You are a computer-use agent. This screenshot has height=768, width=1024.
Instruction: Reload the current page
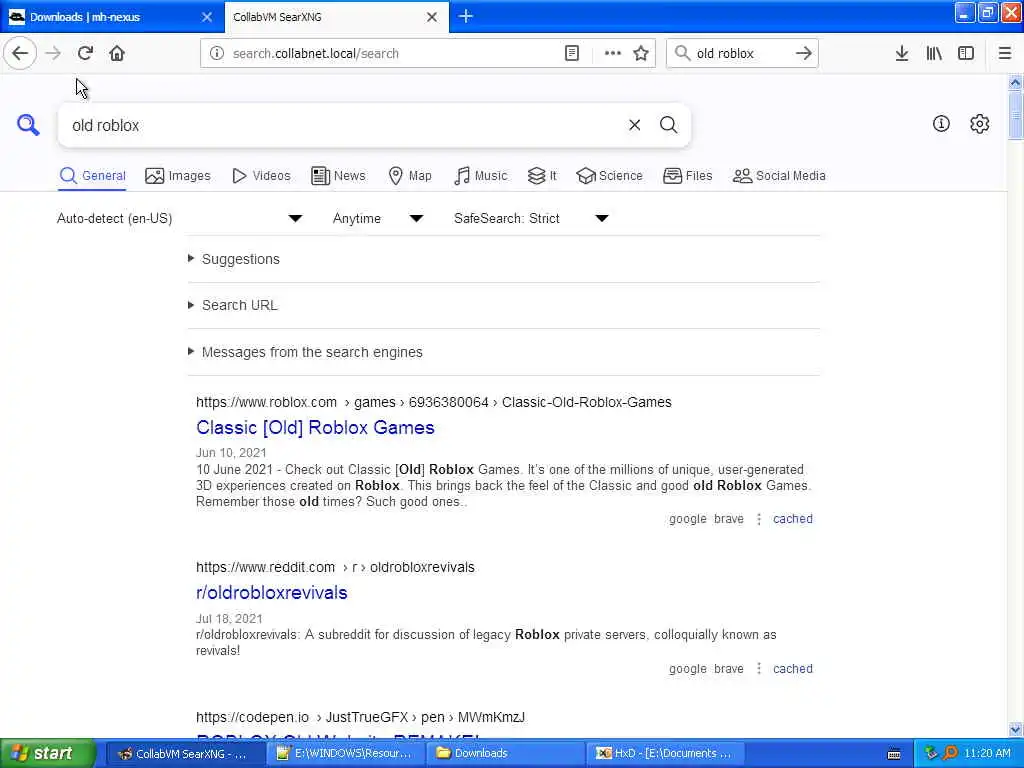click(x=85, y=53)
